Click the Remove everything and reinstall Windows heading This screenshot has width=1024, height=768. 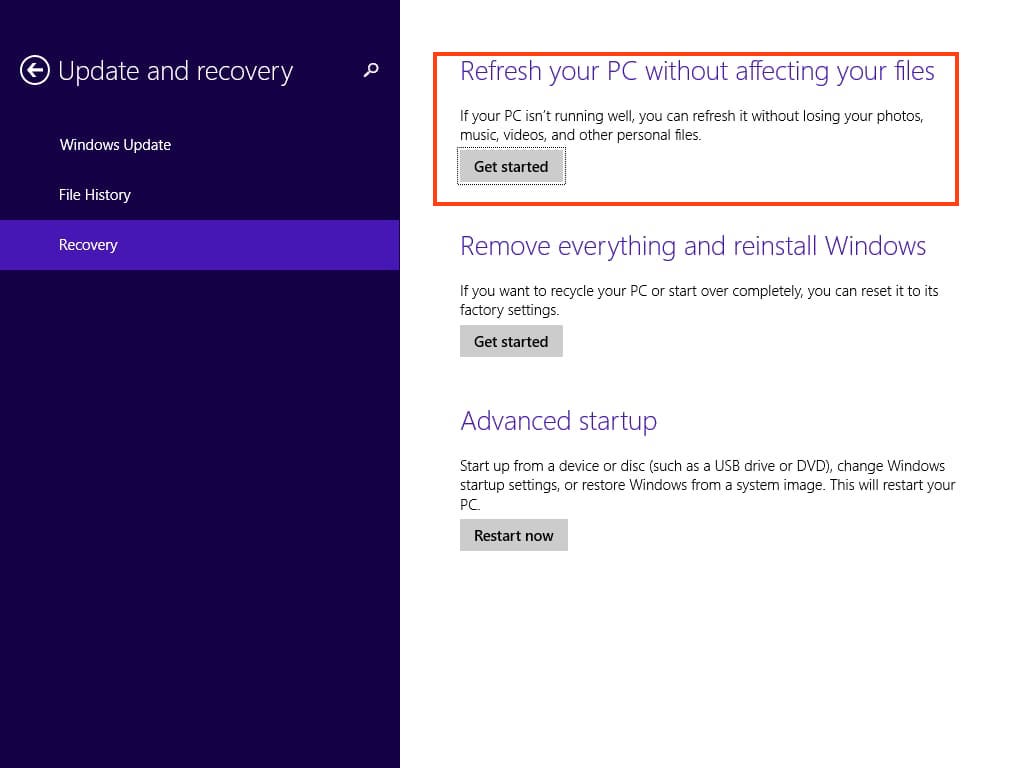[x=692, y=246]
